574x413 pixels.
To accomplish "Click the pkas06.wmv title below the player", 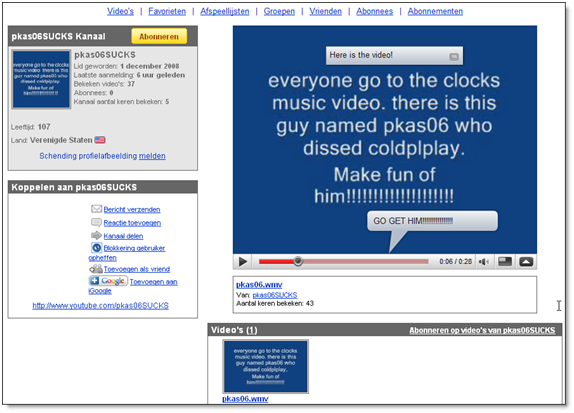I will pos(259,284).
